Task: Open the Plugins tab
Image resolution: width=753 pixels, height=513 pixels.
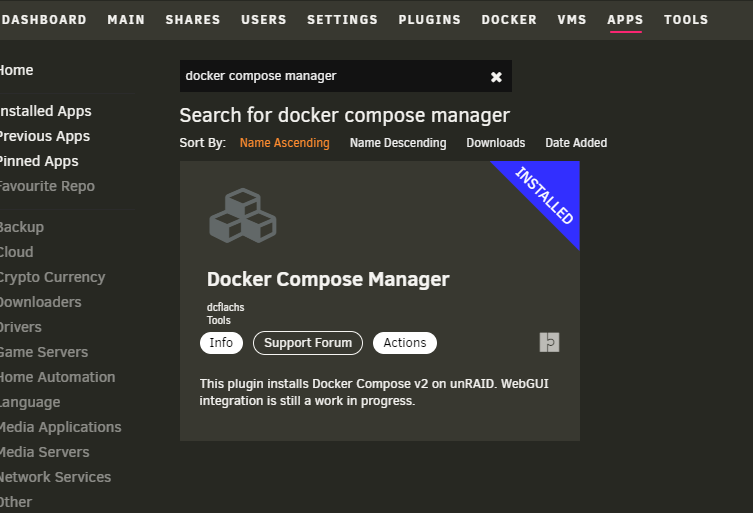Action: (x=429, y=20)
